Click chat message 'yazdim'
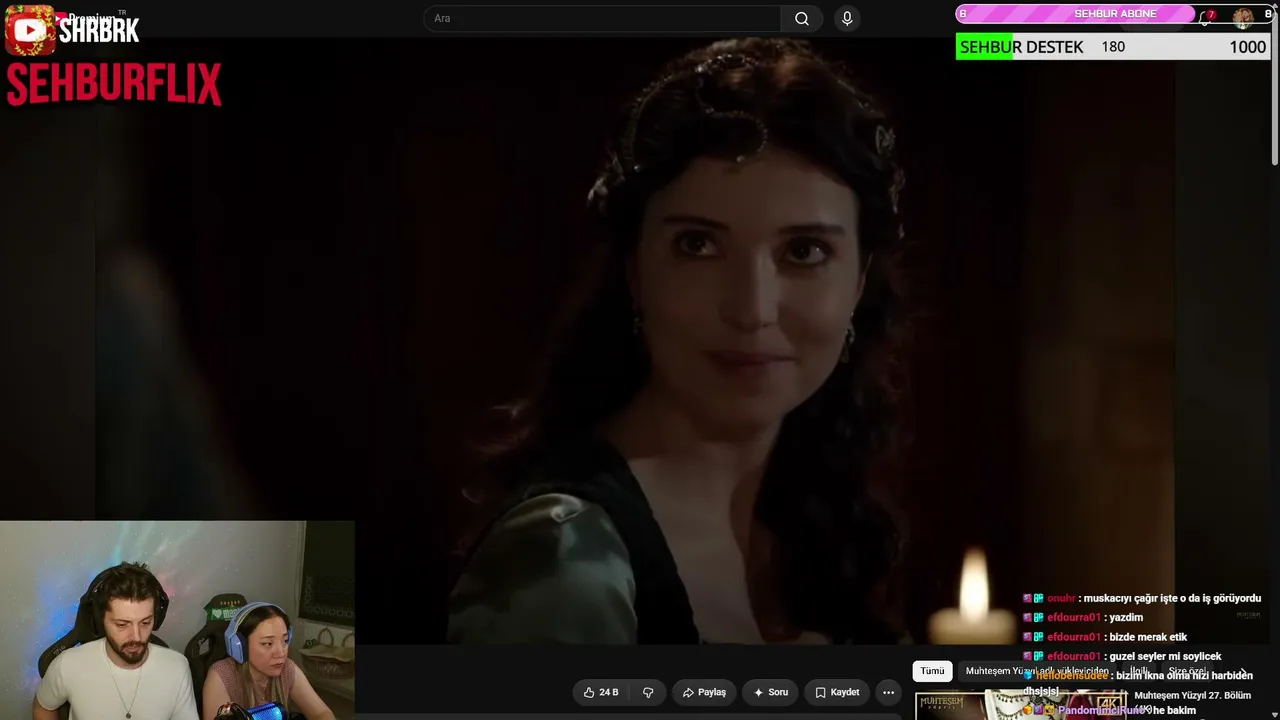 (1126, 617)
